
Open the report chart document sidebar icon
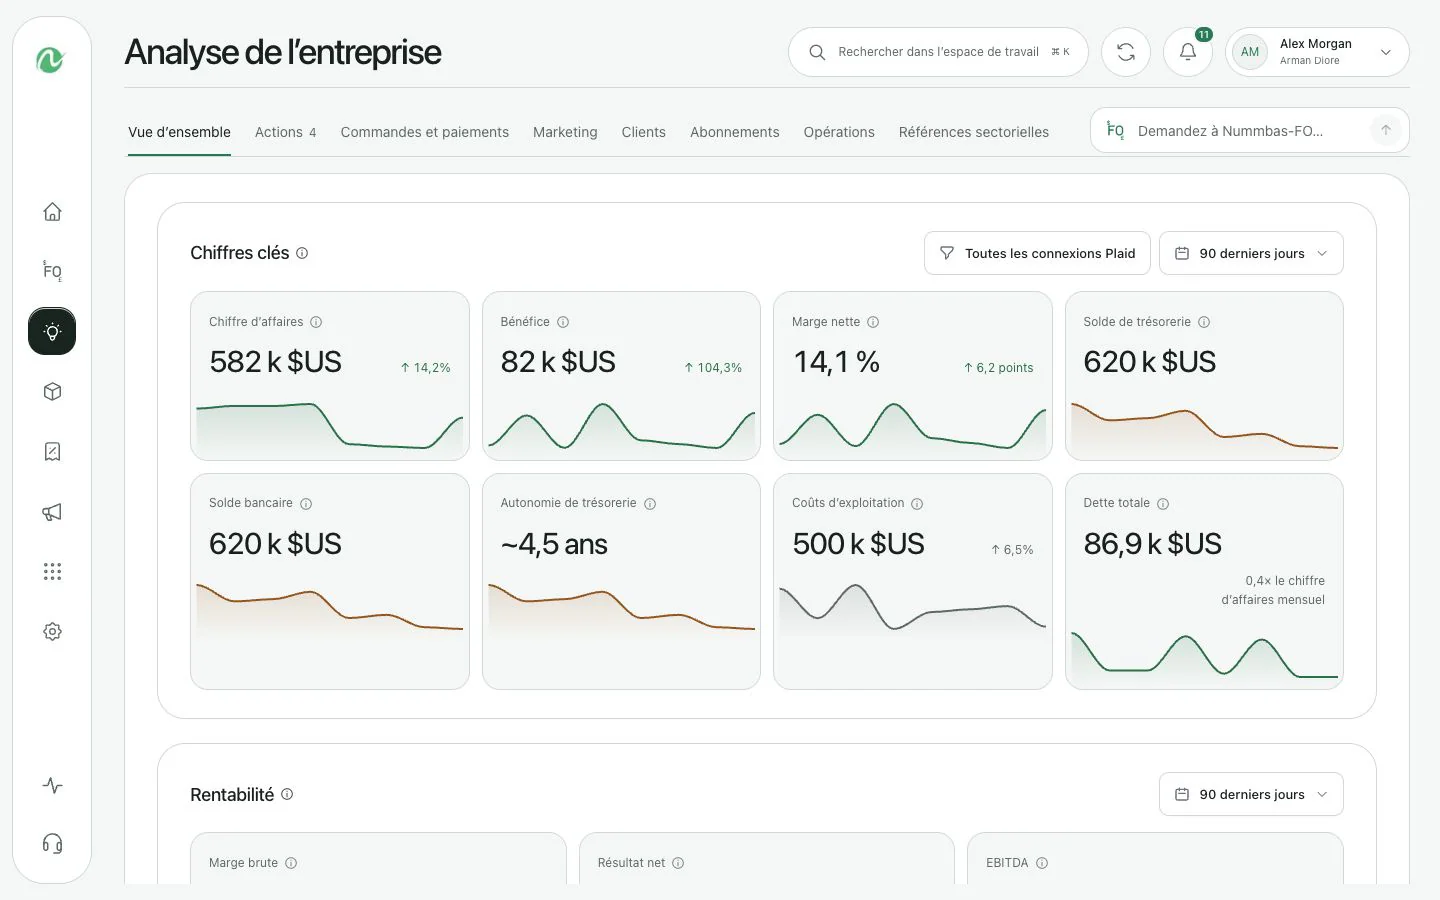(x=52, y=452)
